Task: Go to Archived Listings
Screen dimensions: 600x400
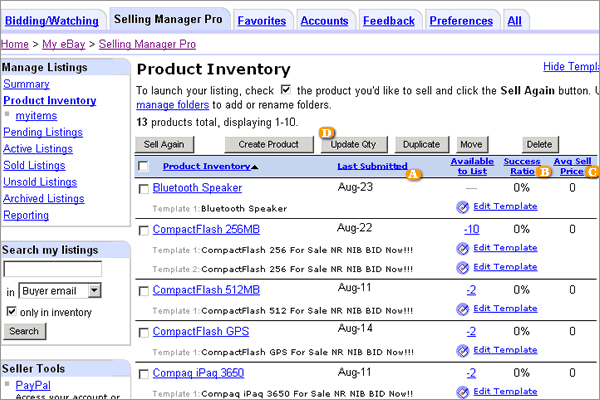Action: point(44,199)
